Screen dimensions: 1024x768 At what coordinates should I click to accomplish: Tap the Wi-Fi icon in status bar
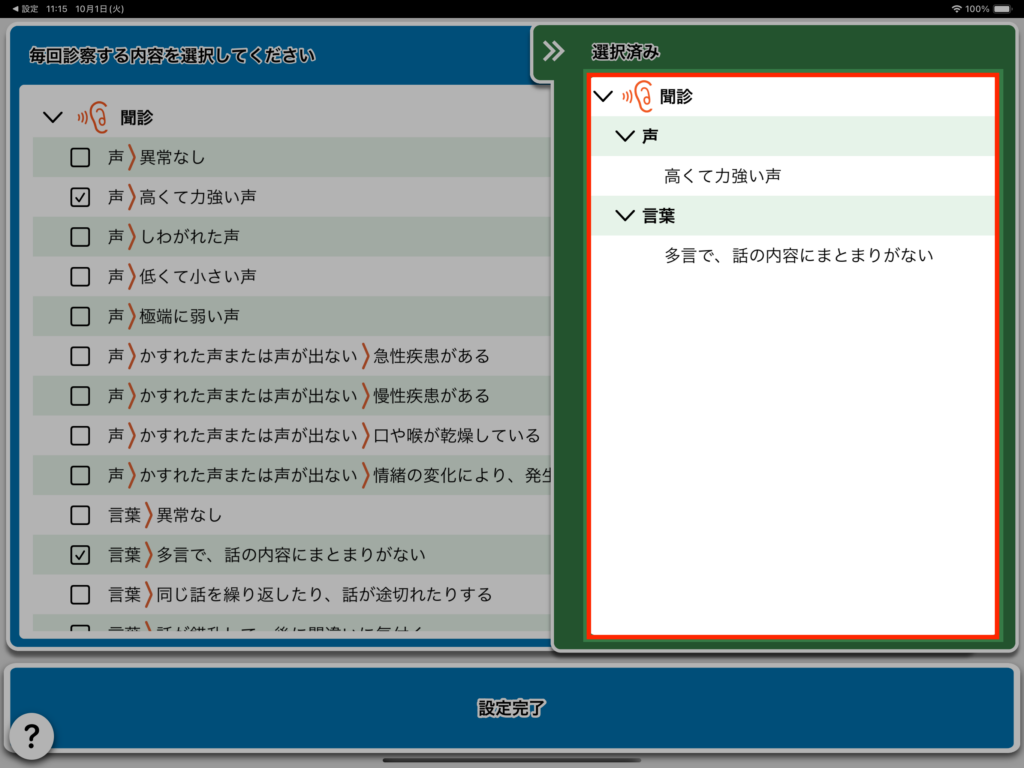tap(956, 8)
